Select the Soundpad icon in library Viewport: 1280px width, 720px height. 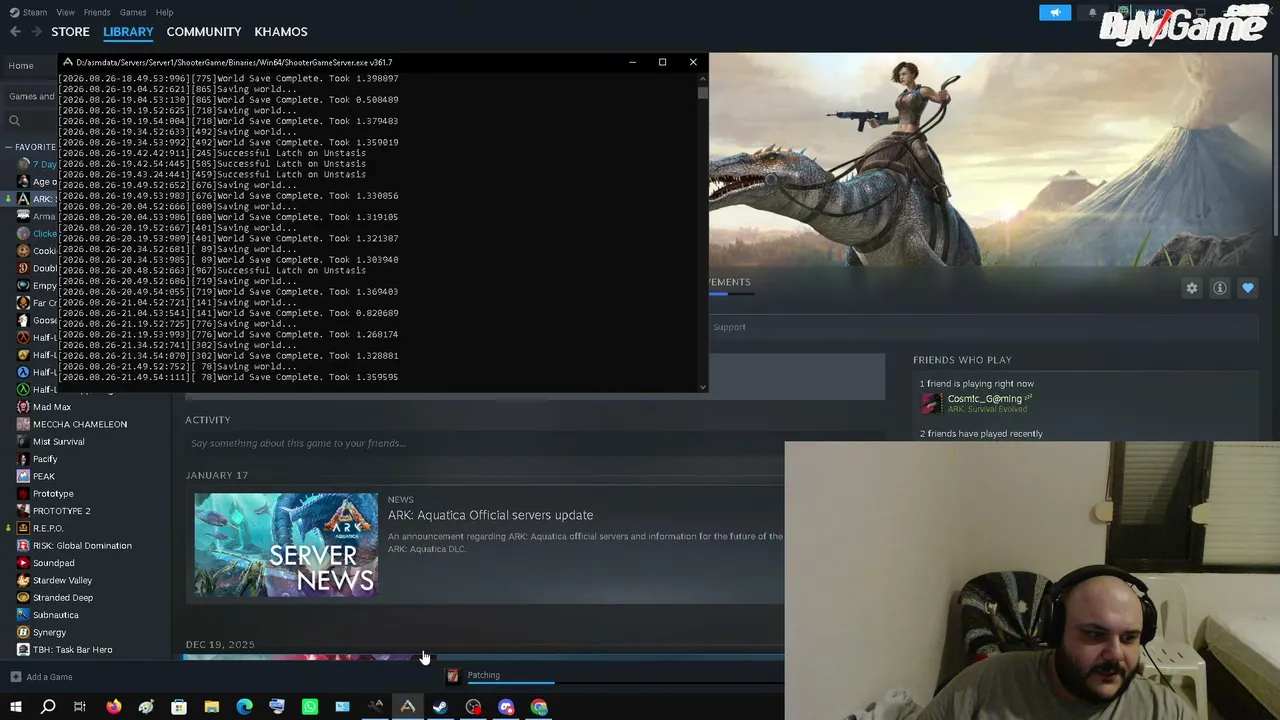[x=24, y=563]
